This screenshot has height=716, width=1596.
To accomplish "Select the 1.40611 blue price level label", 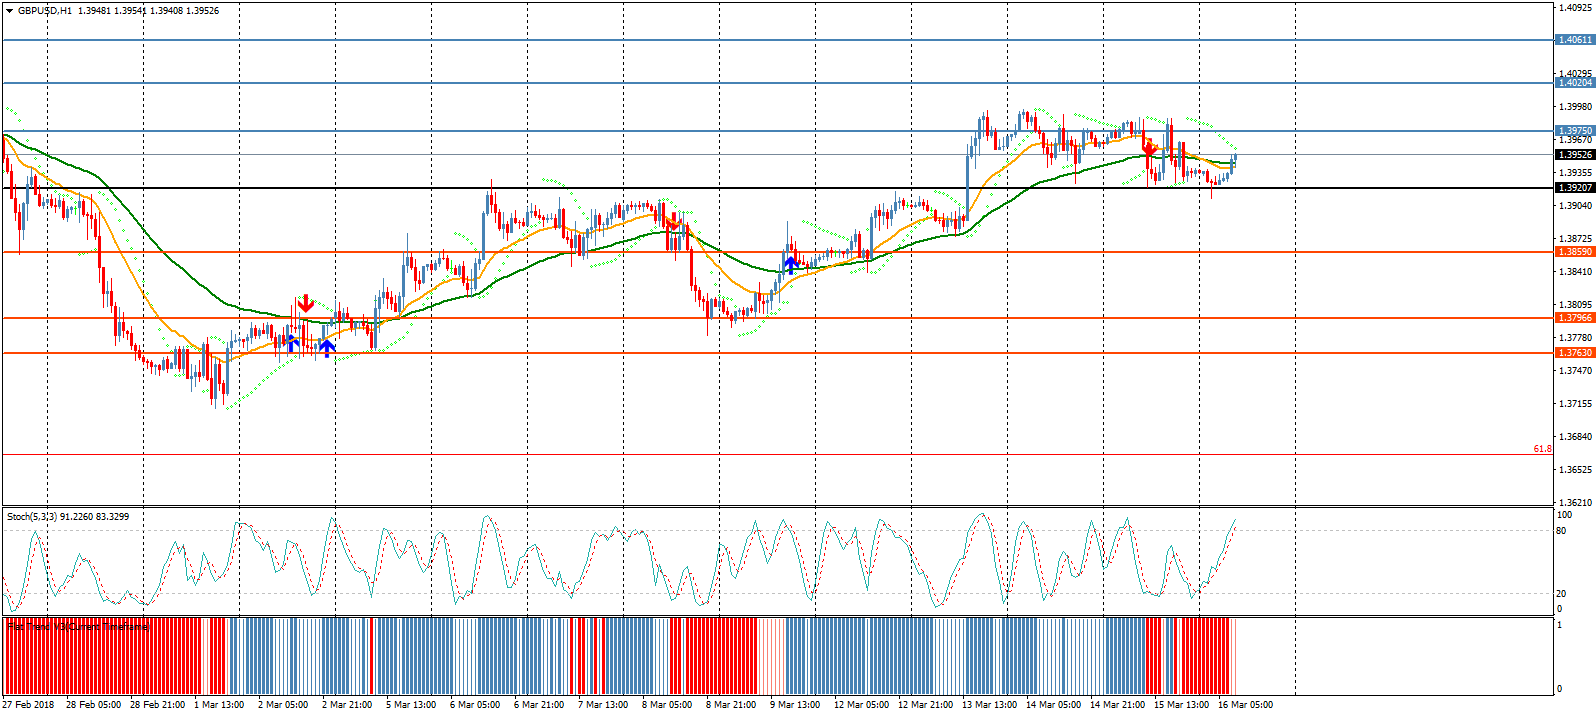I will point(1574,40).
